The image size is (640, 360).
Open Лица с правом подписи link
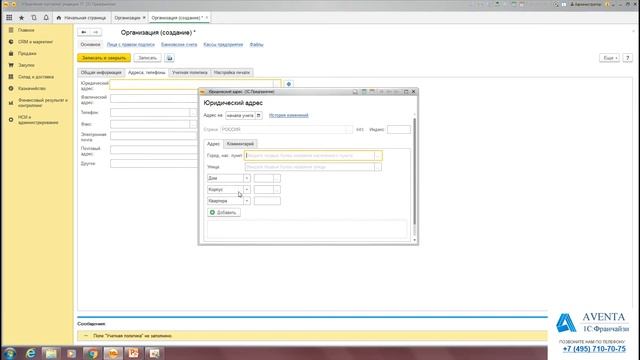pyautogui.click(x=131, y=44)
